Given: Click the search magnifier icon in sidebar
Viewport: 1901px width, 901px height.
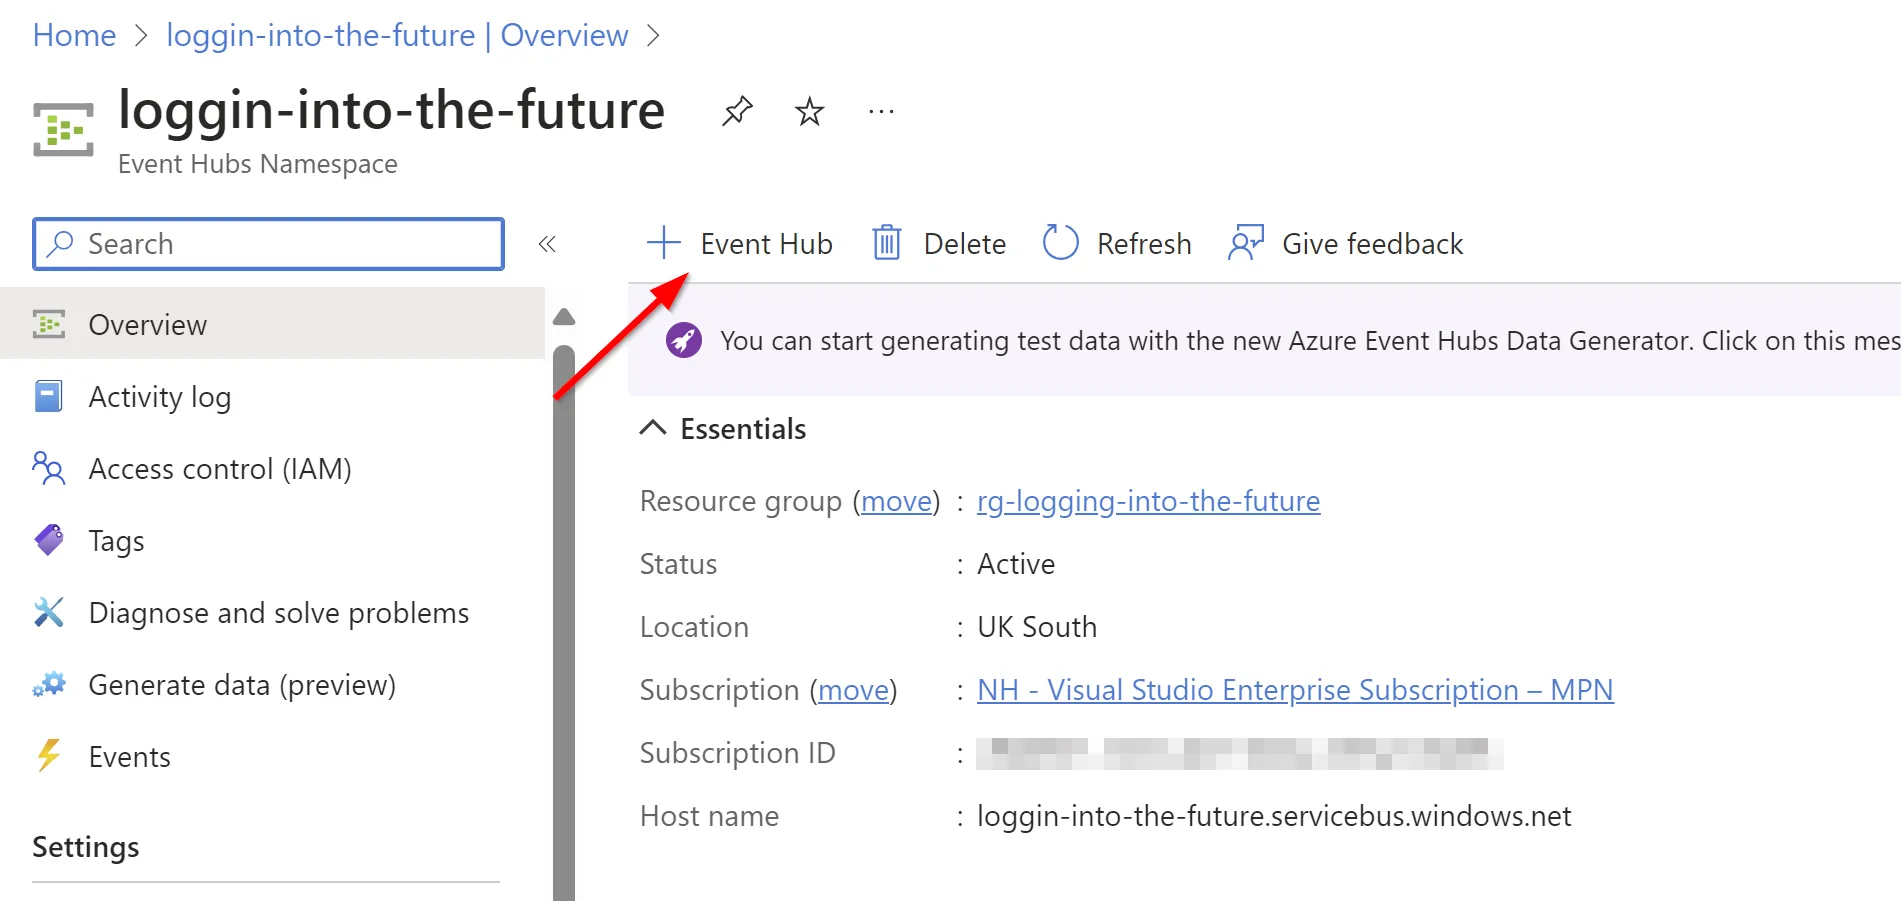Looking at the screenshot, I should [60, 243].
